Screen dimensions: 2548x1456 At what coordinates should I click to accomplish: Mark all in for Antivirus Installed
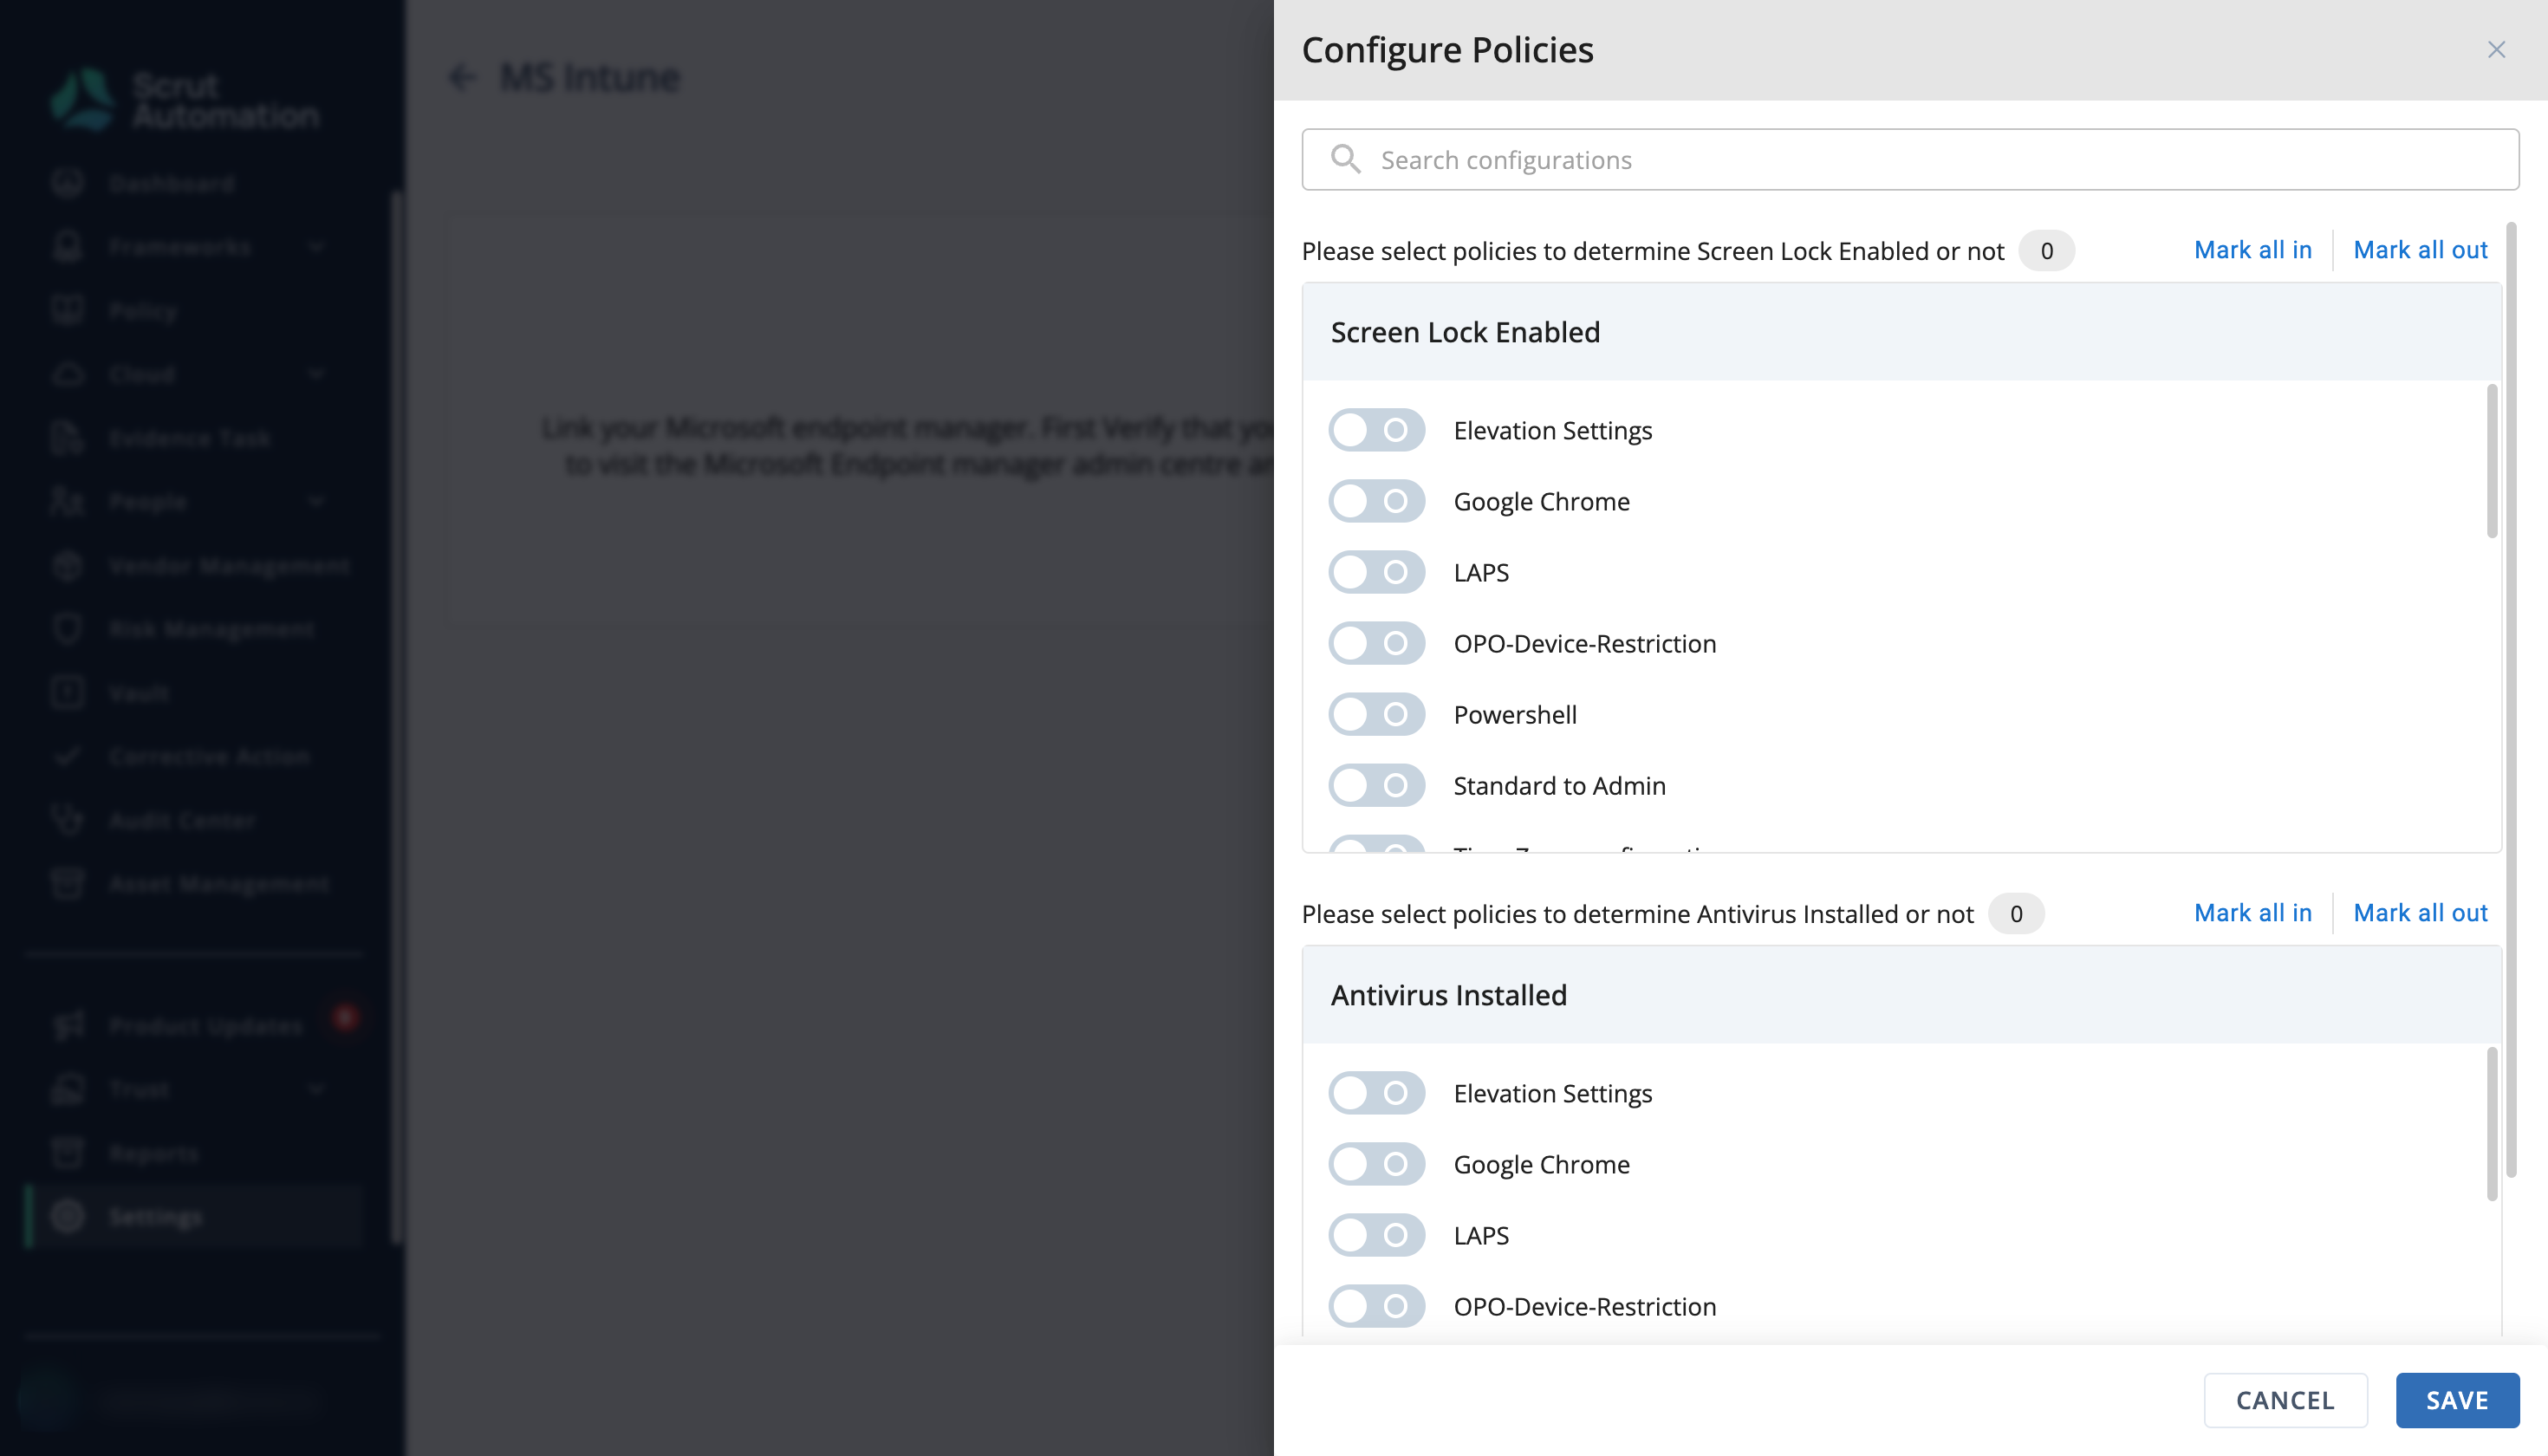2253,913
